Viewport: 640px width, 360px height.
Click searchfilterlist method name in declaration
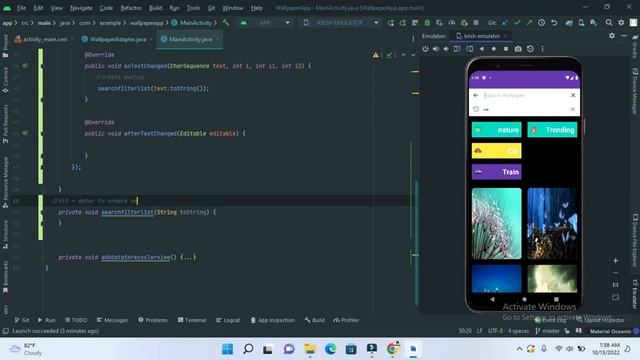pos(127,212)
